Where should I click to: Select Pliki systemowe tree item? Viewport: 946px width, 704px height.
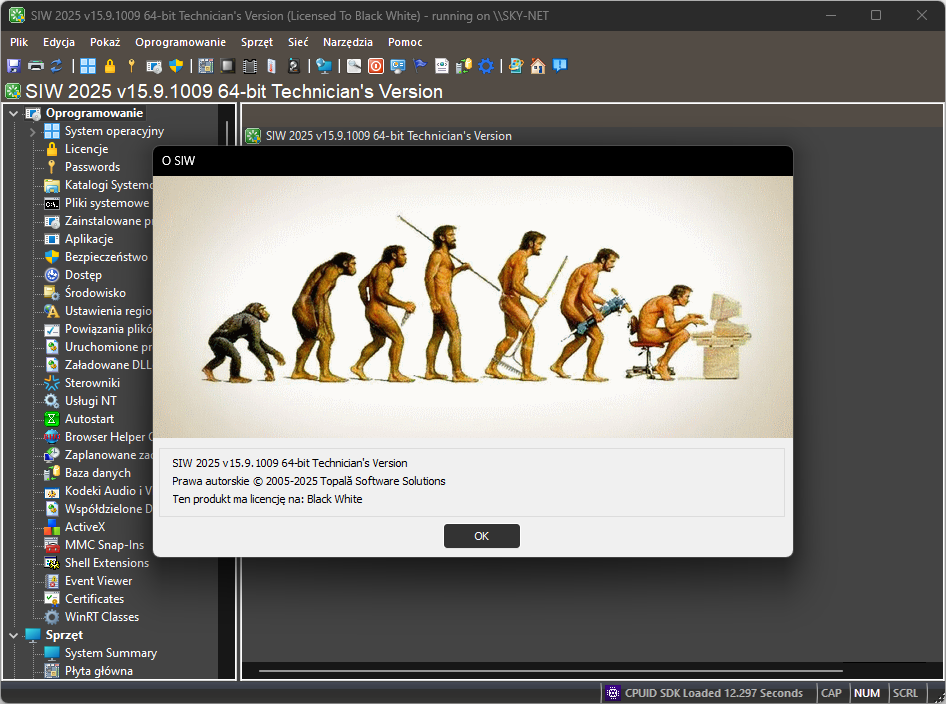coord(107,203)
